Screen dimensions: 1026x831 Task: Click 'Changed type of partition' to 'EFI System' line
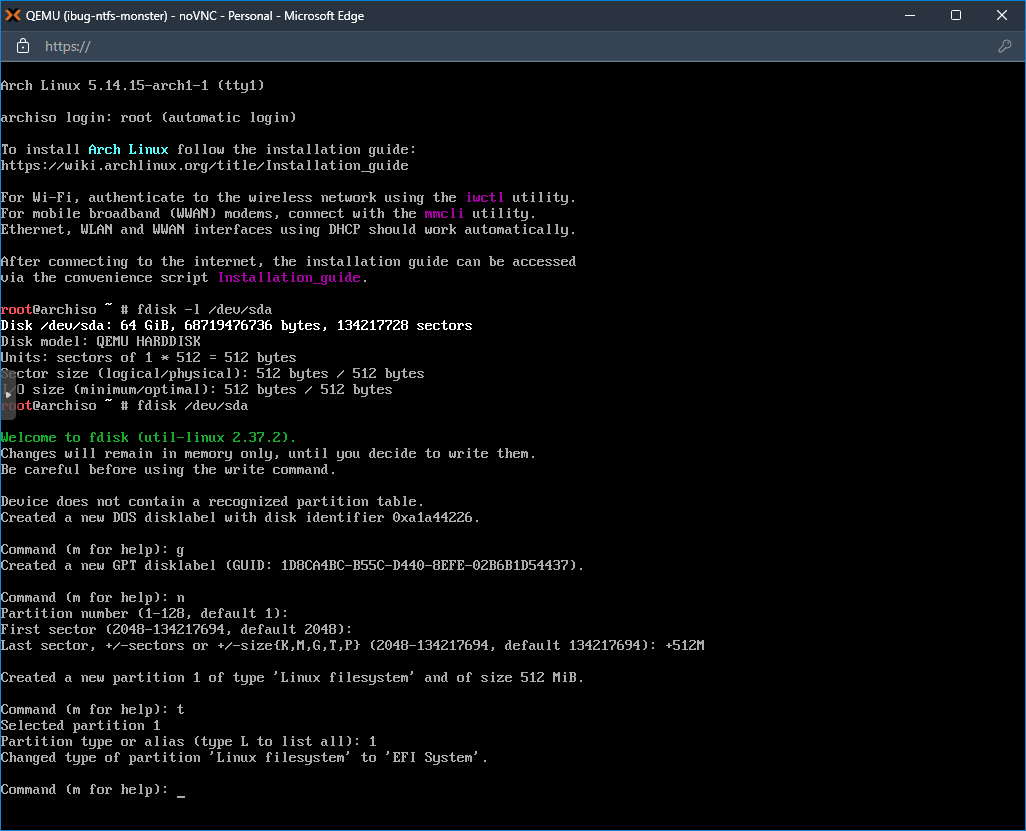[x=244, y=758]
